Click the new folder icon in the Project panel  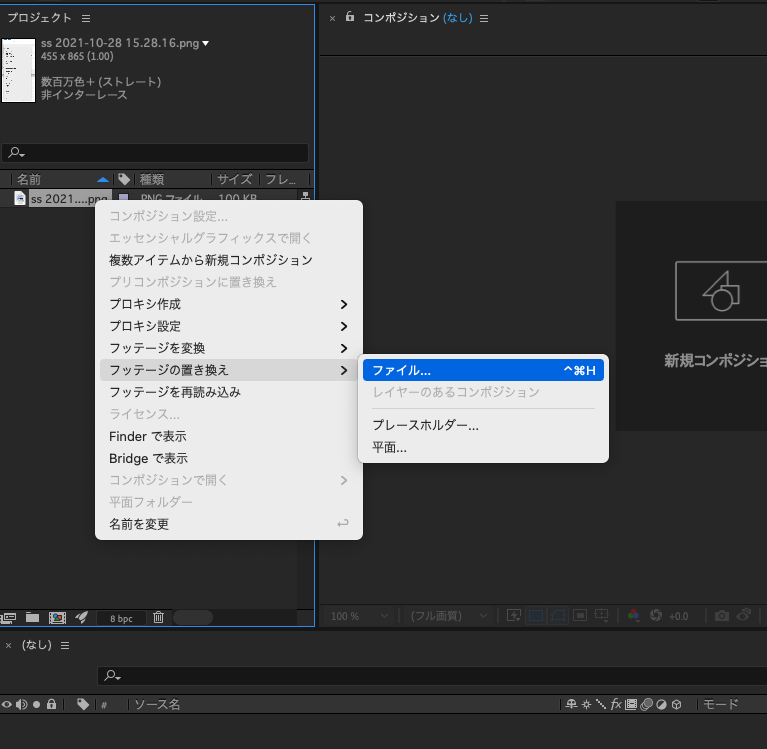pyautogui.click(x=32, y=617)
